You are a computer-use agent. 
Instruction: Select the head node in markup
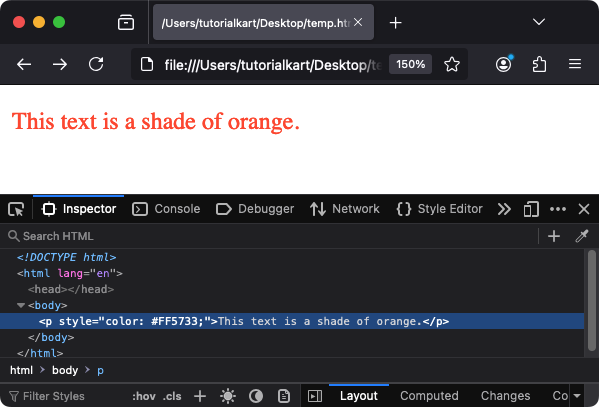point(71,289)
